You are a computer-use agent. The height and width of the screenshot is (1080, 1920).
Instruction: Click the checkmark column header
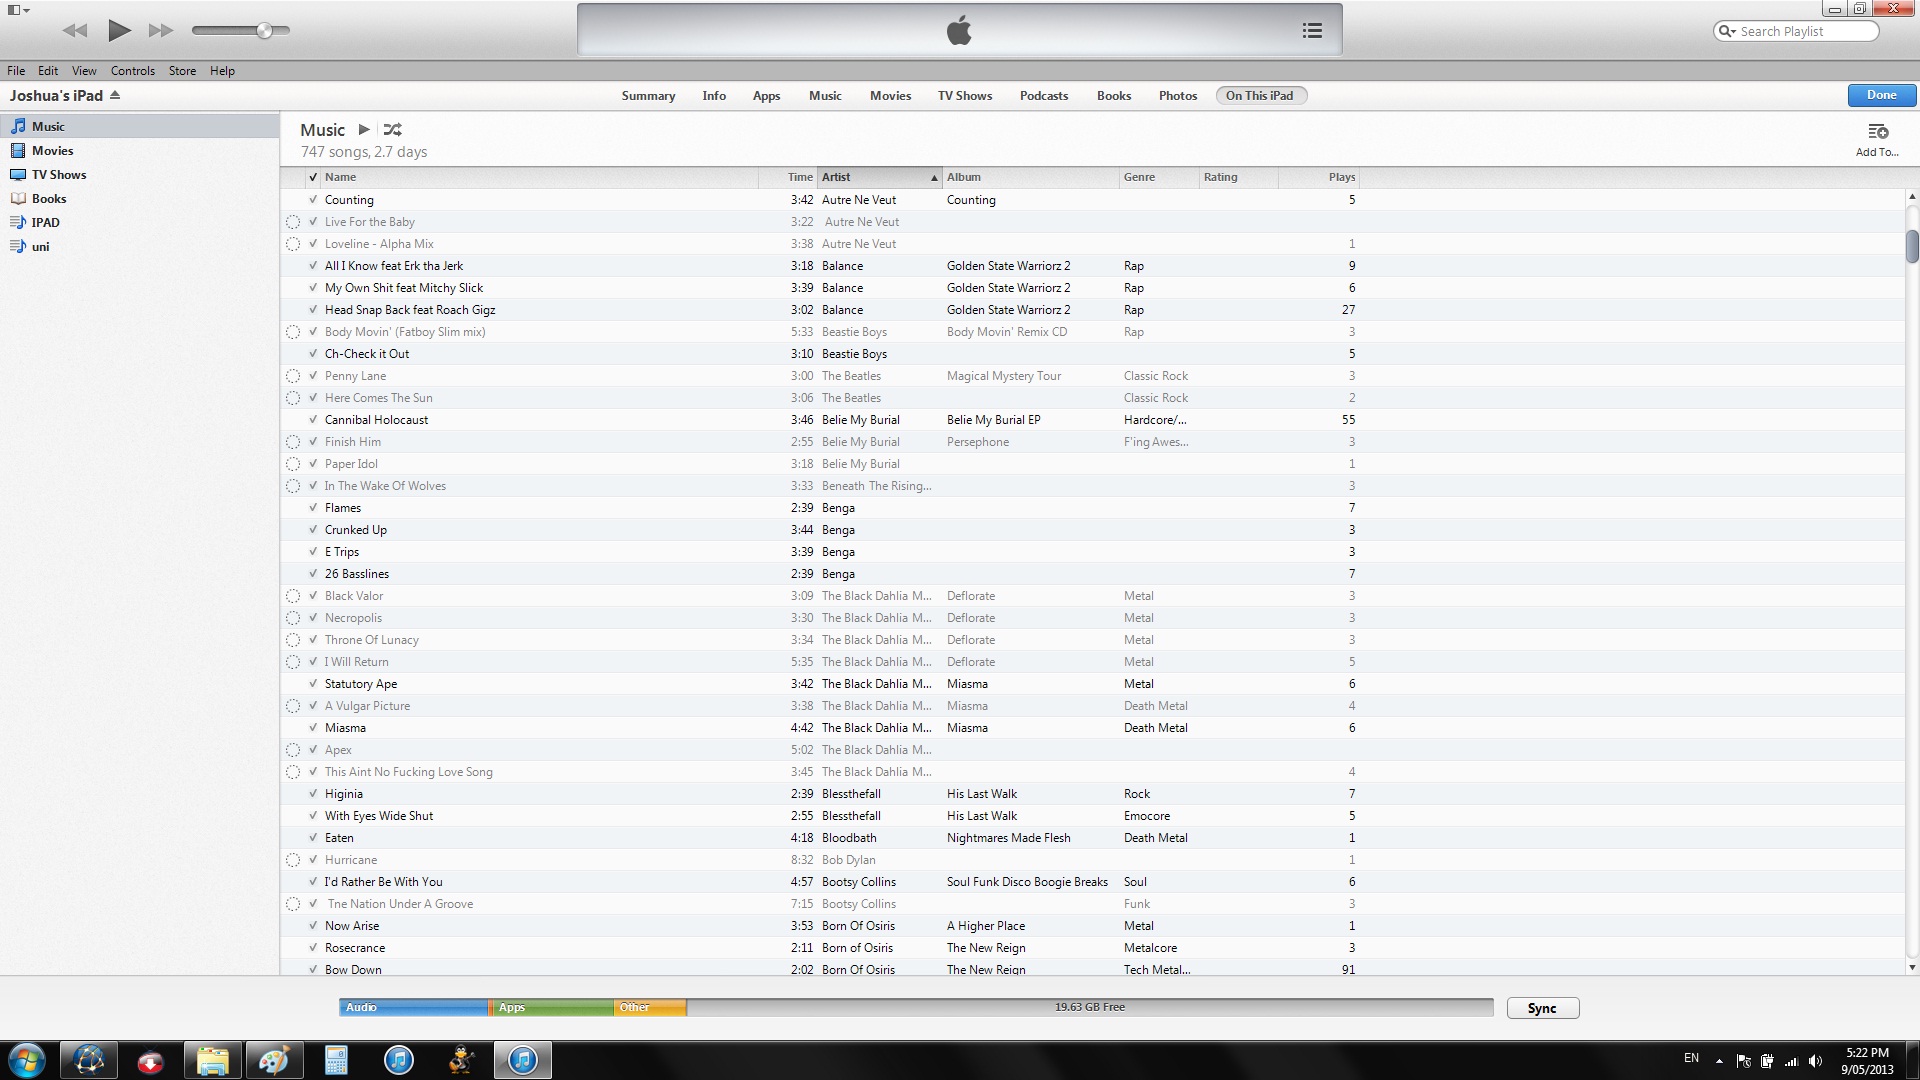coord(313,177)
